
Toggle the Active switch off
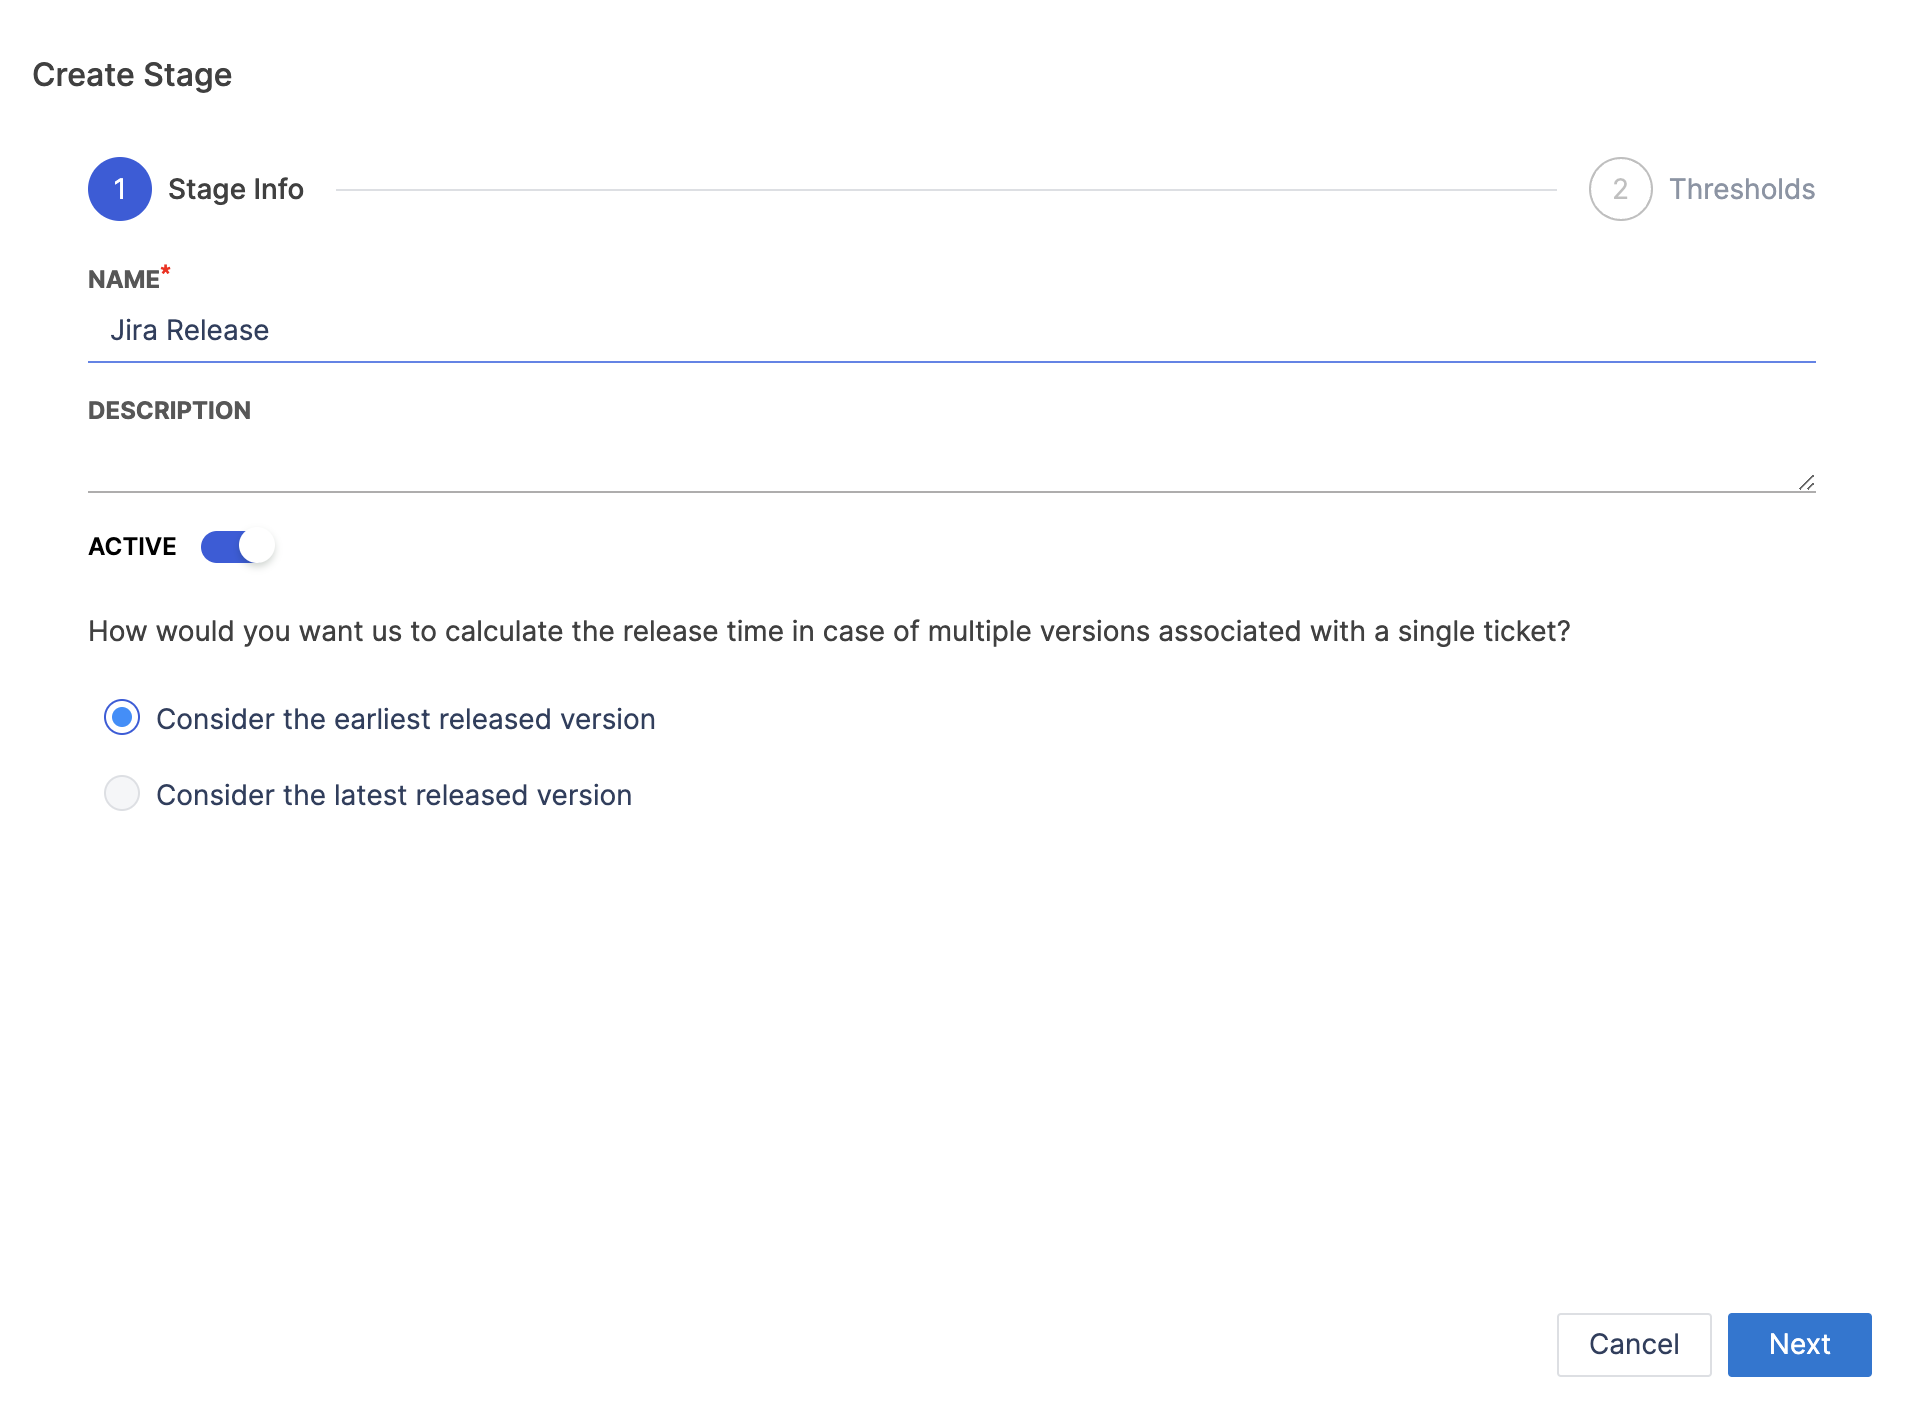(238, 547)
